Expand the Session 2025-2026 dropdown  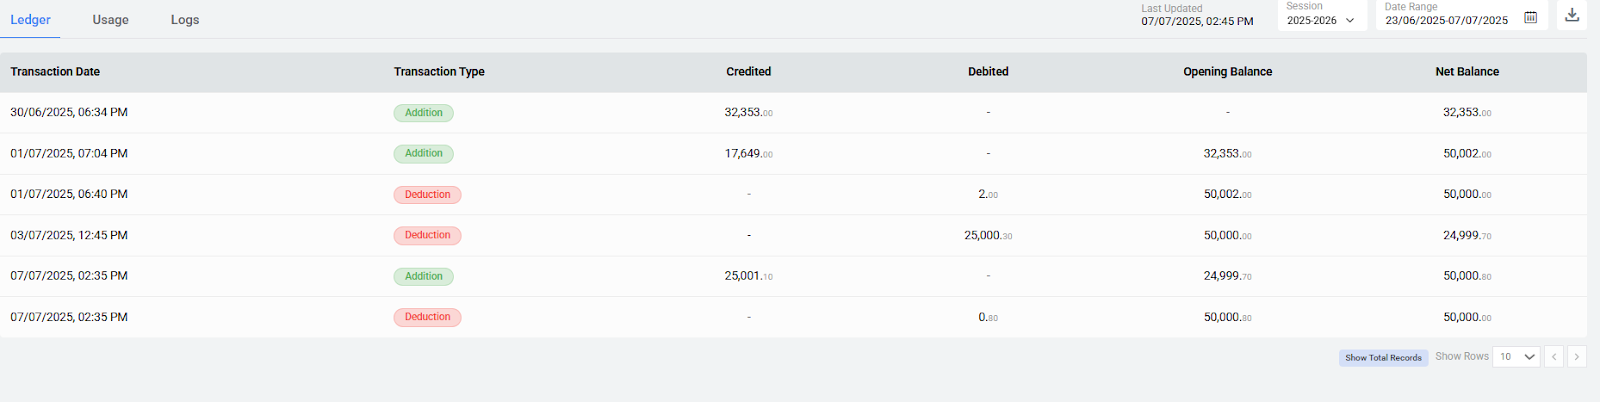coord(1321,20)
